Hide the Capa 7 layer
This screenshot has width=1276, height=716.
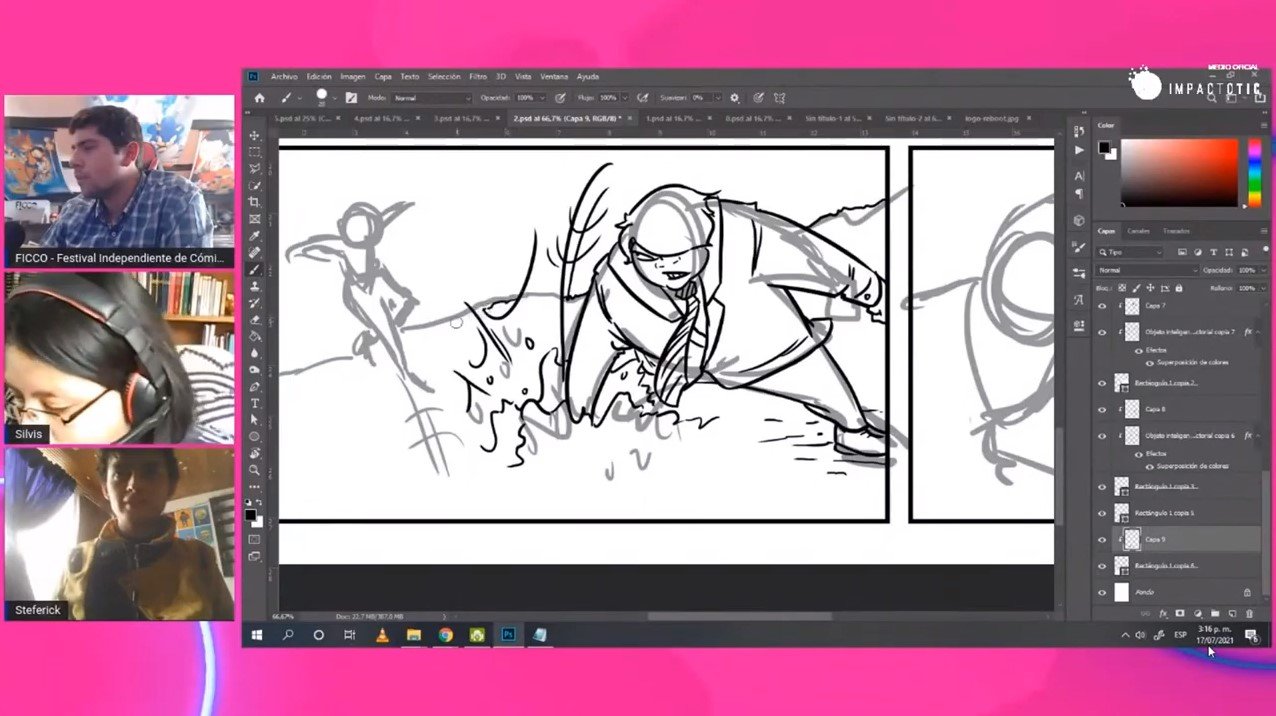(1102, 306)
